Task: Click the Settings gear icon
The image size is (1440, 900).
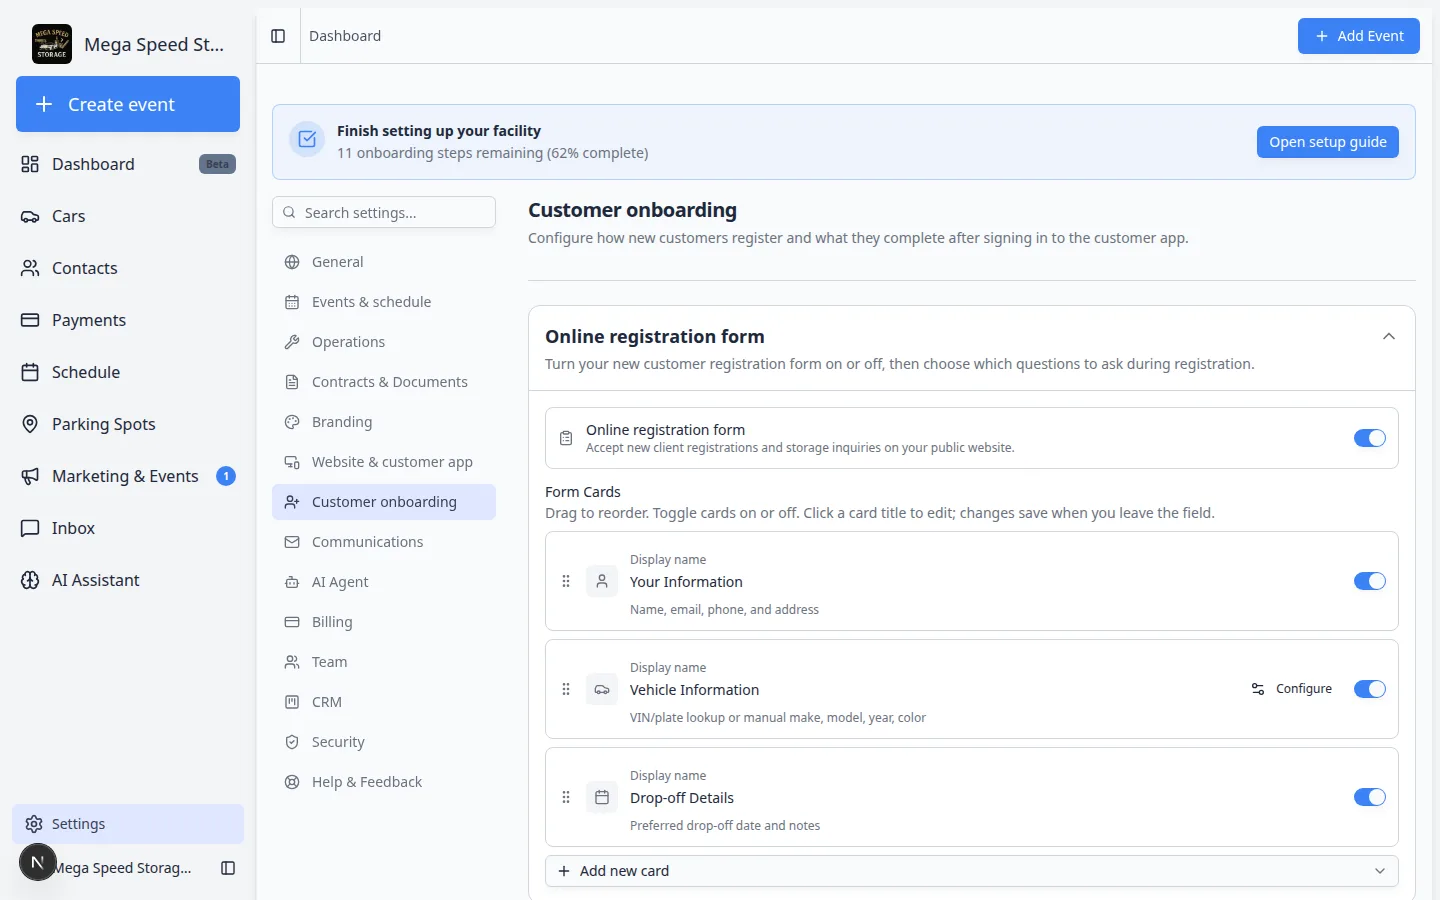Action: coord(34,824)
